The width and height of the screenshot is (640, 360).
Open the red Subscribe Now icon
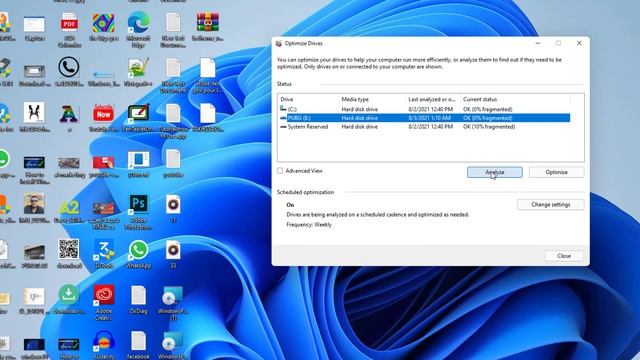tap(103, 113)
